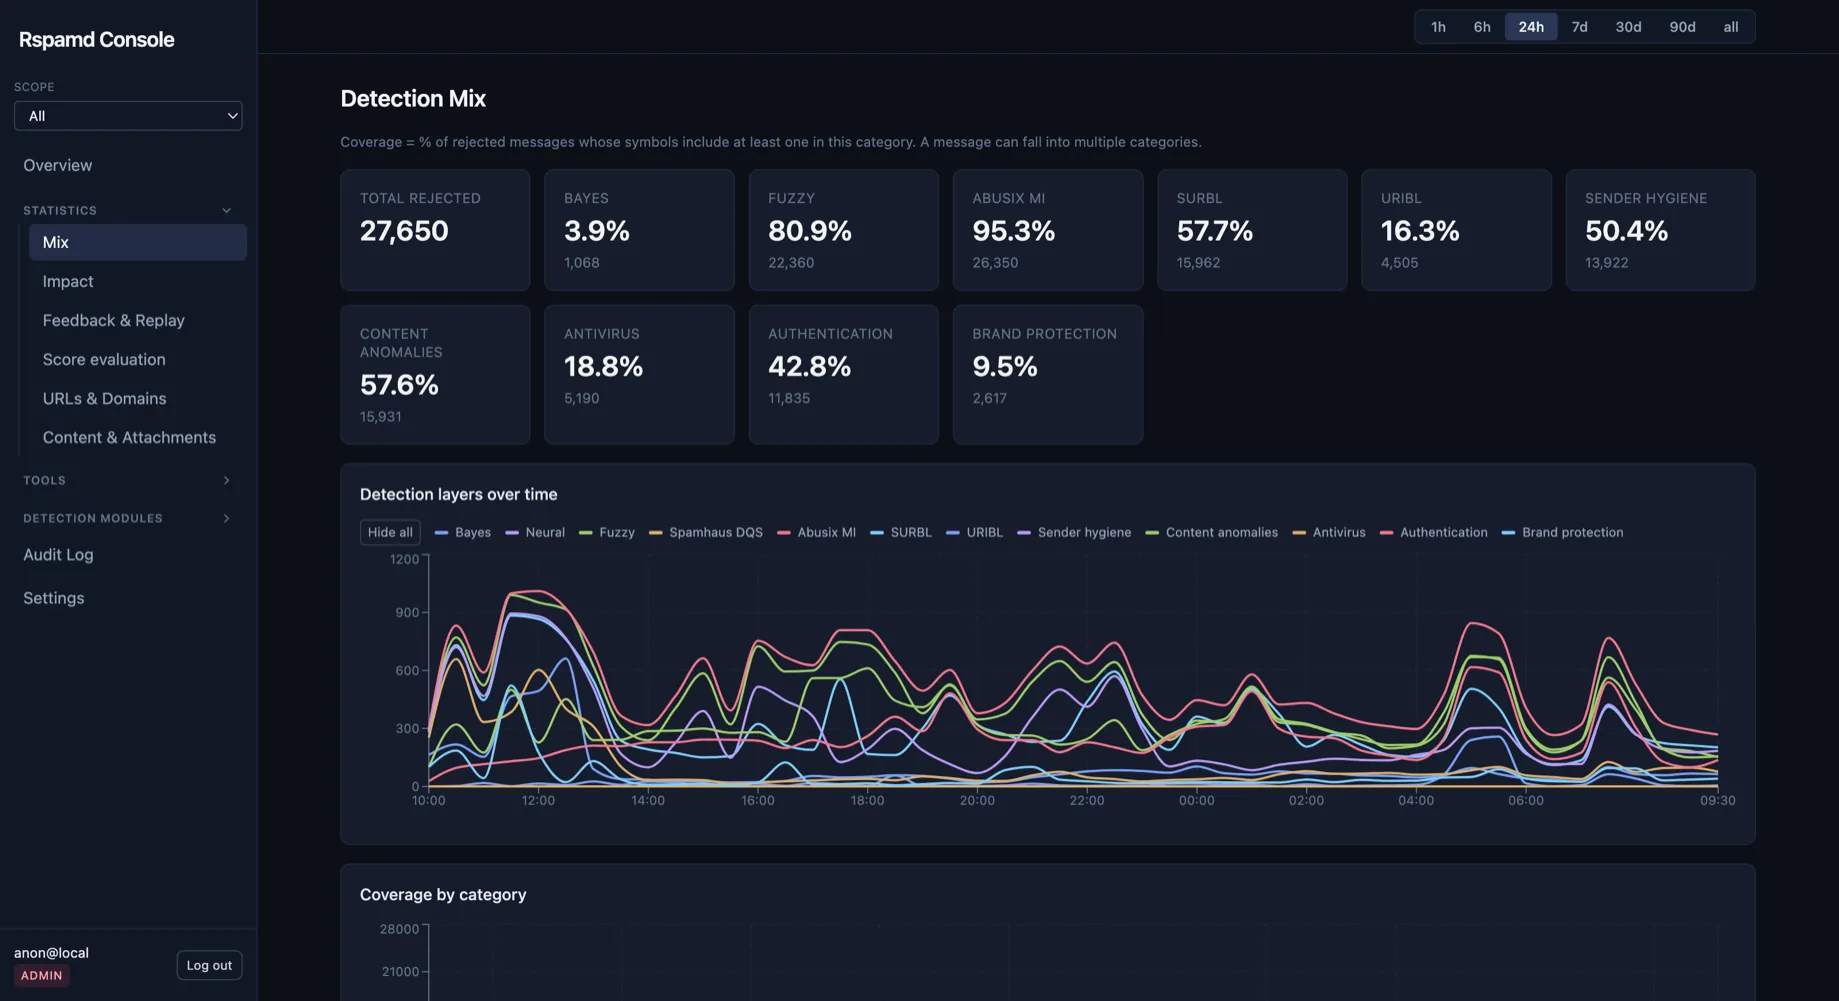Click the Authentication 42.8% card

843,375
